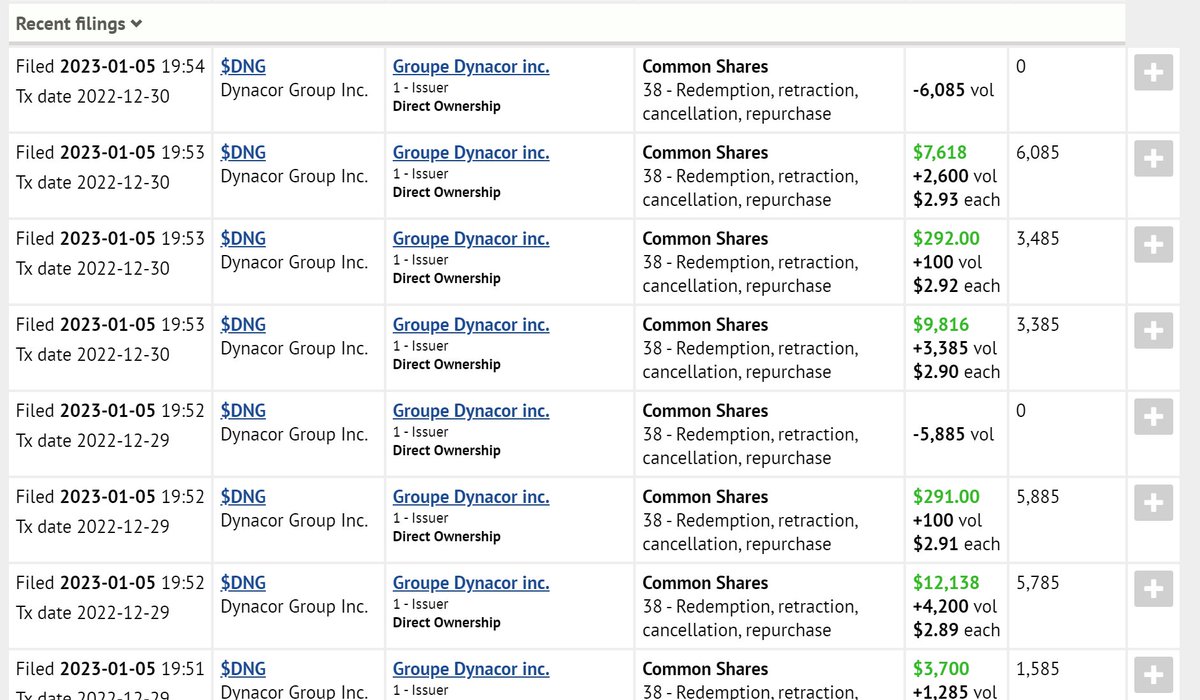Expand plus icon for $7,618 filing row

point(1153,159)
